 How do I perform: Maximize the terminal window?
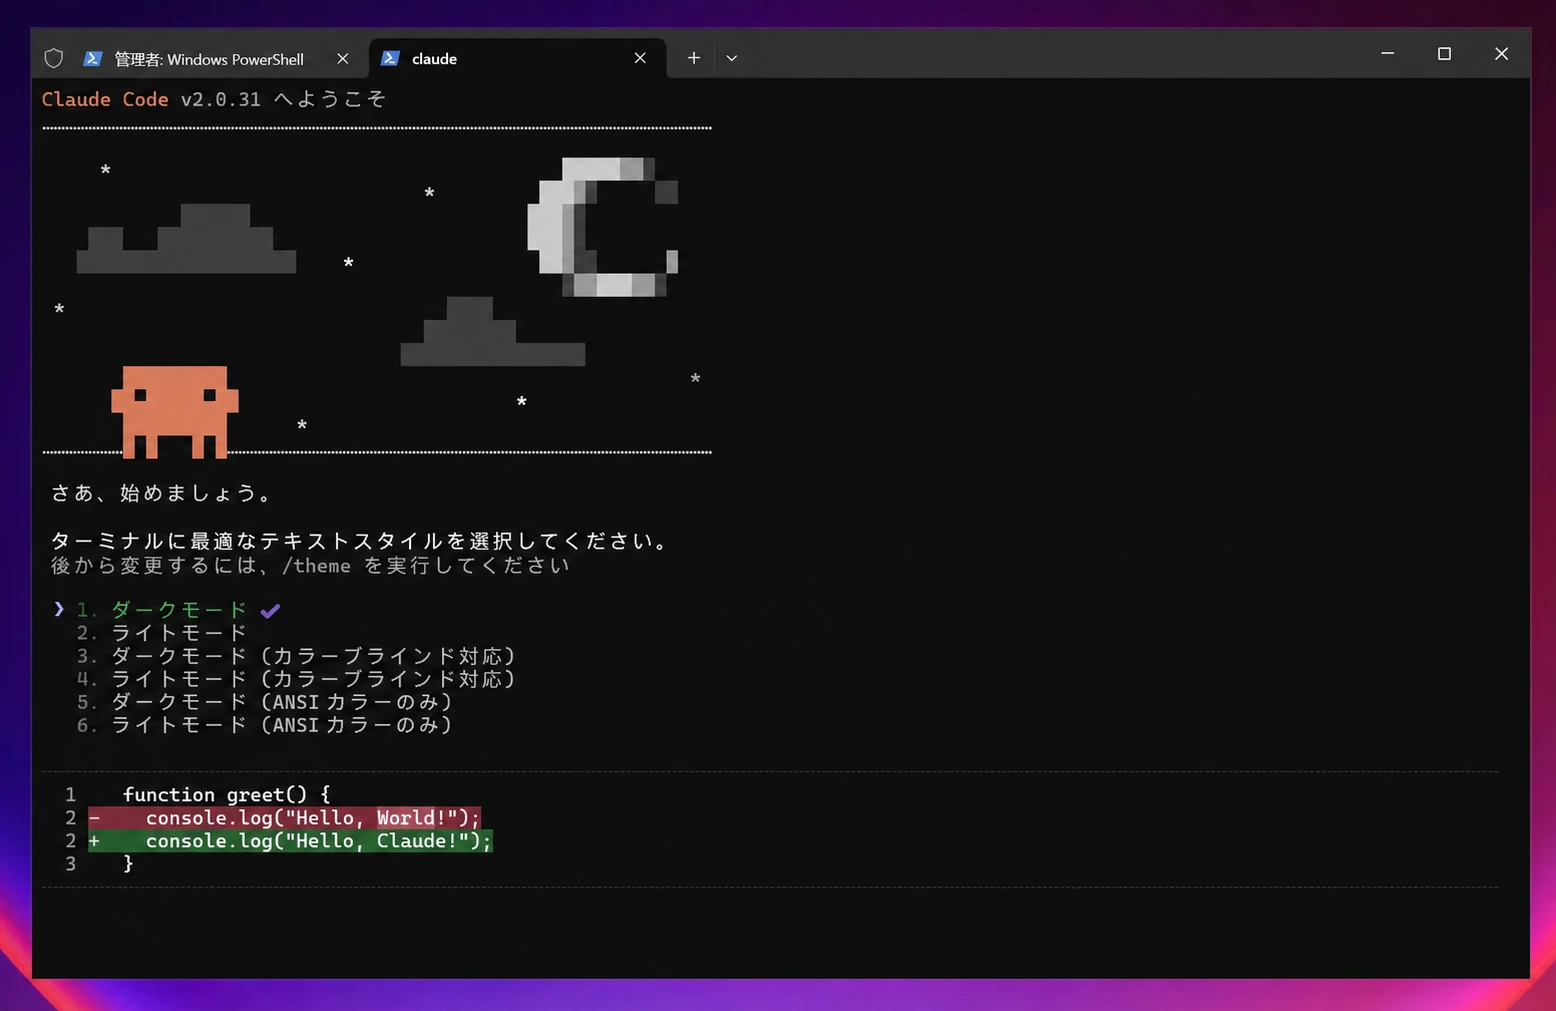1444,54
